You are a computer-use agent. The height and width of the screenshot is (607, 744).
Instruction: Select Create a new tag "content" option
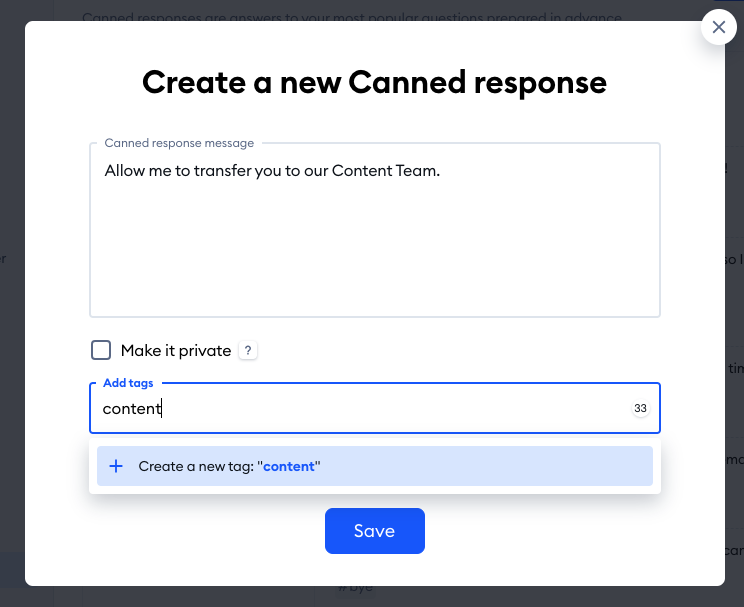coord(375,466)
